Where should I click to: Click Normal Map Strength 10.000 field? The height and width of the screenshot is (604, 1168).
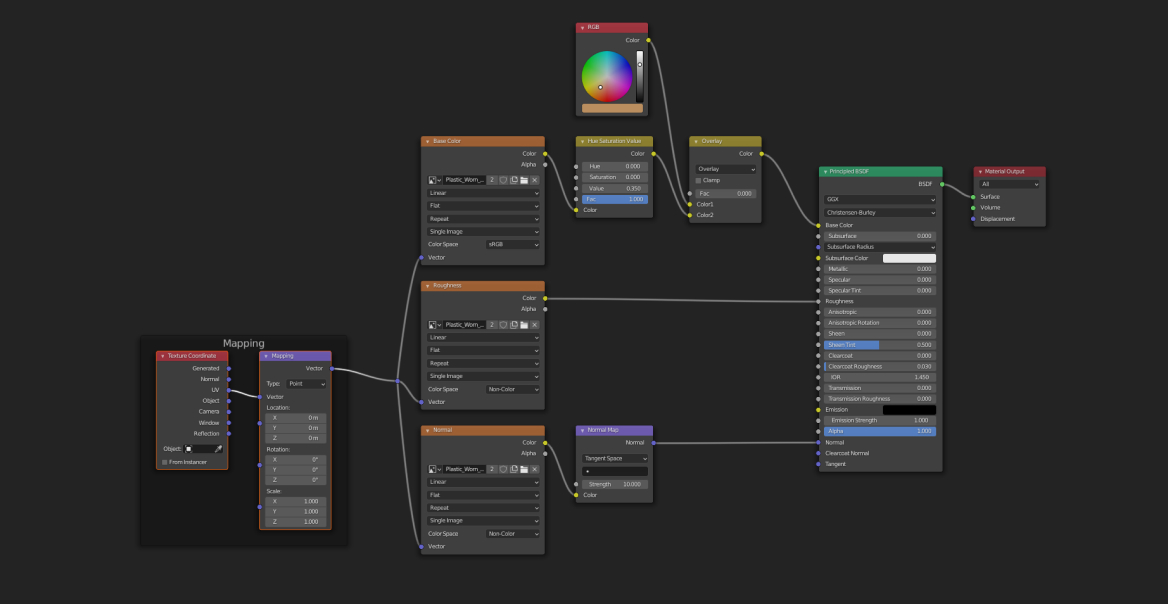pos(615,484)
